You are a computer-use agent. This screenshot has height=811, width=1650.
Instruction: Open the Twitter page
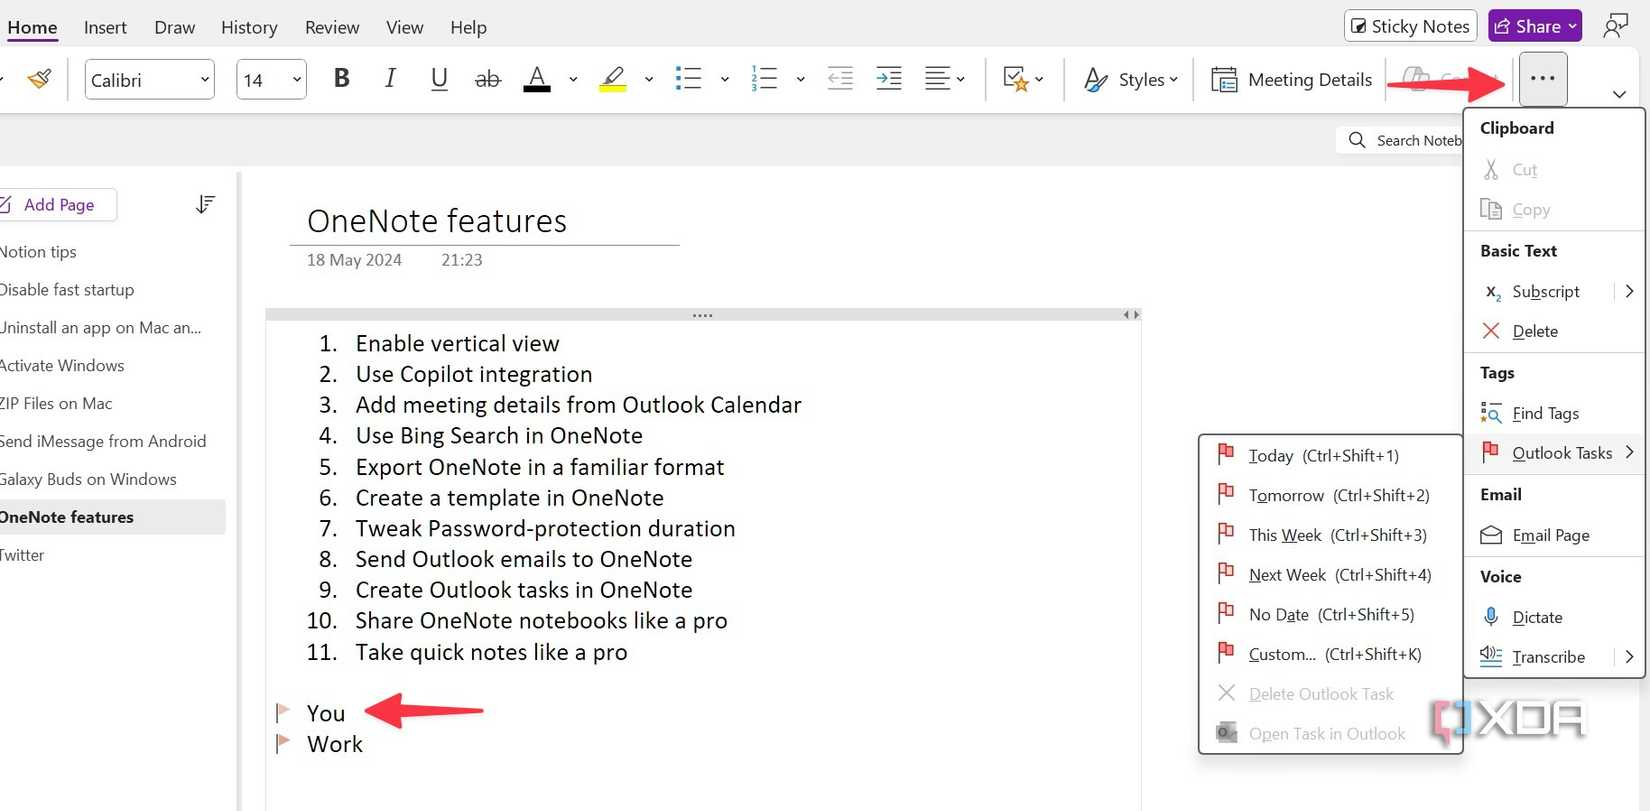[22, 555]
